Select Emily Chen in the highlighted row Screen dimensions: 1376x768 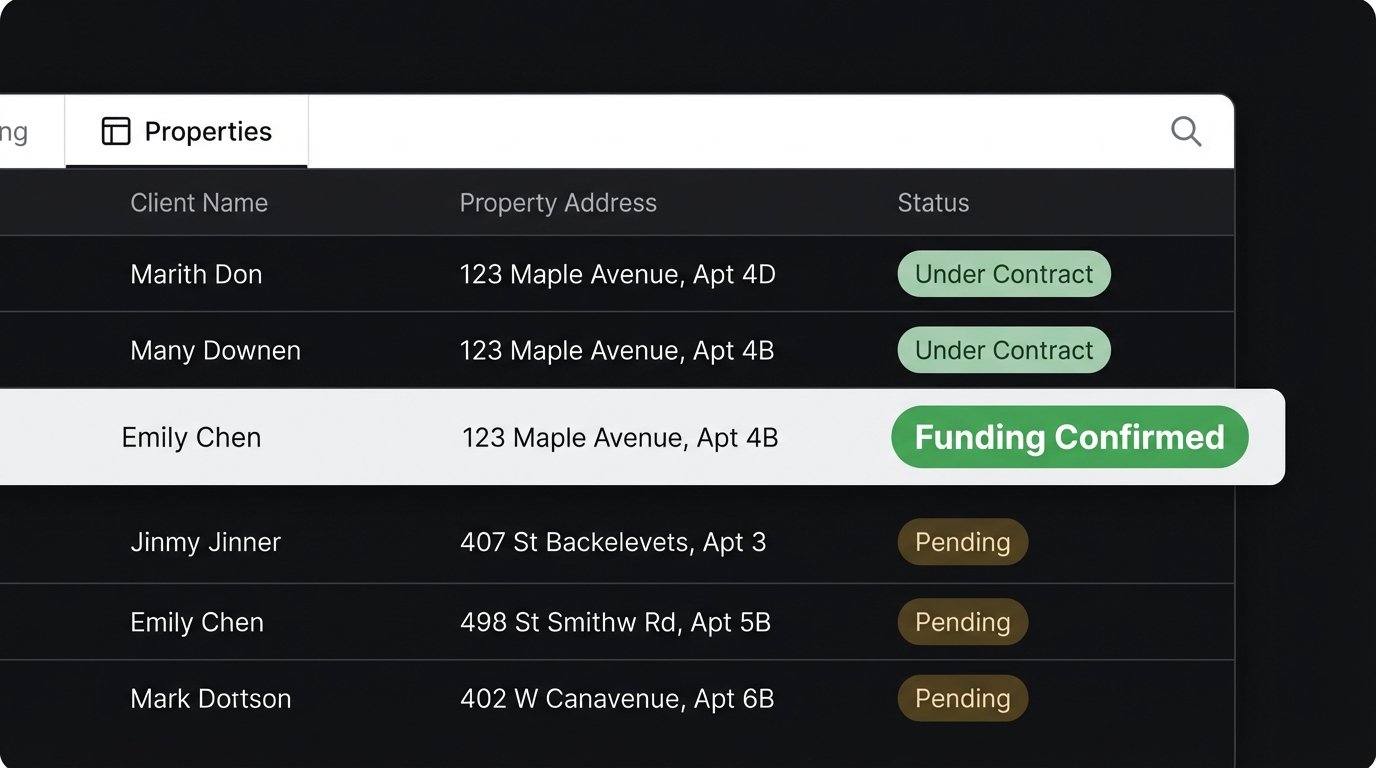(x=191, y=437)
